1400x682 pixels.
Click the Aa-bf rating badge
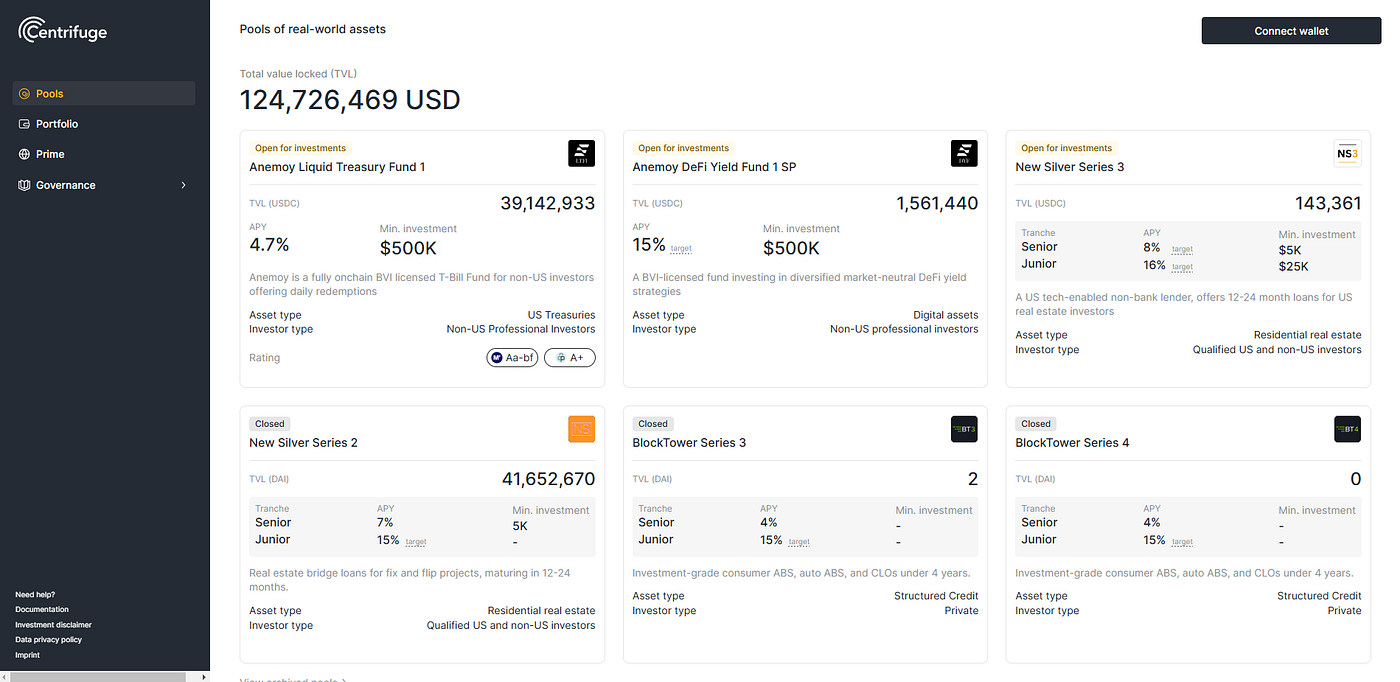[x=512, y=358]
